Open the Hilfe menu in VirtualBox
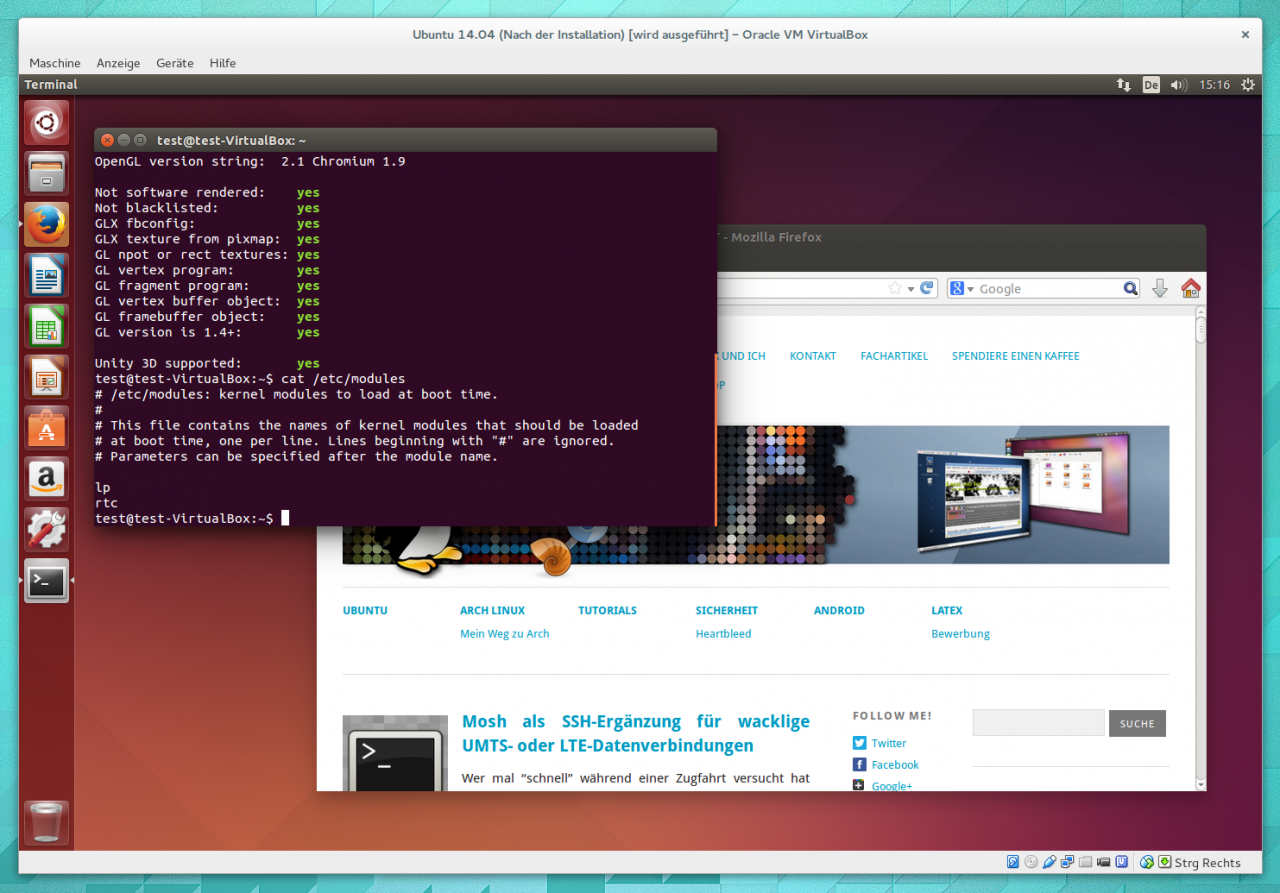Screen dimensions: 1280x893 223,63
